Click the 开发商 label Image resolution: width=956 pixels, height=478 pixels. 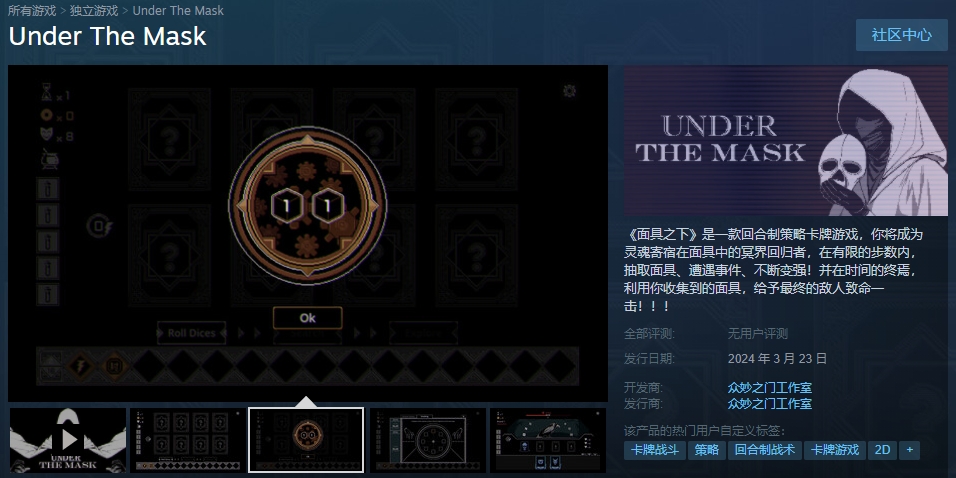click(x=643, y=387)
